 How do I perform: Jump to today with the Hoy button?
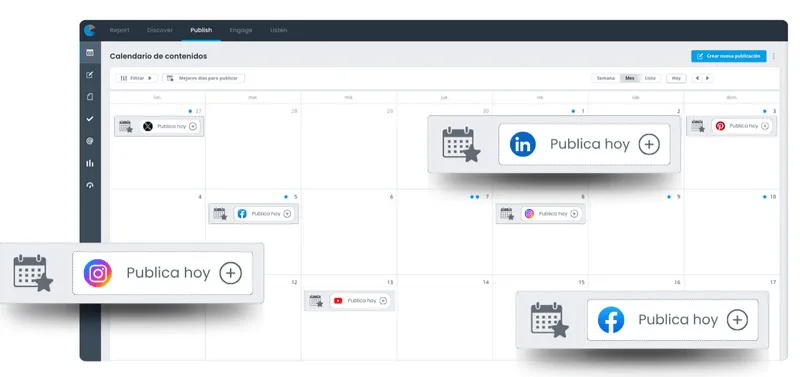click(x=676, y=78)
